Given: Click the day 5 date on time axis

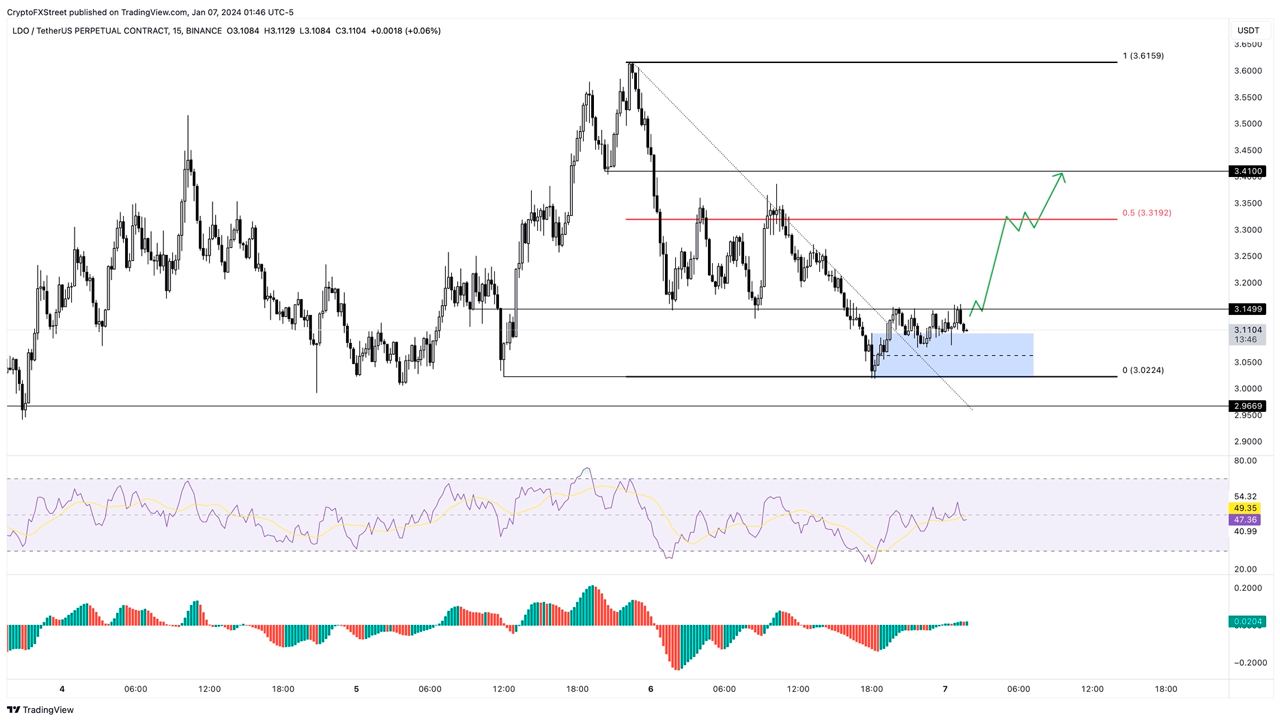Looking at the screenshot, I should pos(356,689).
